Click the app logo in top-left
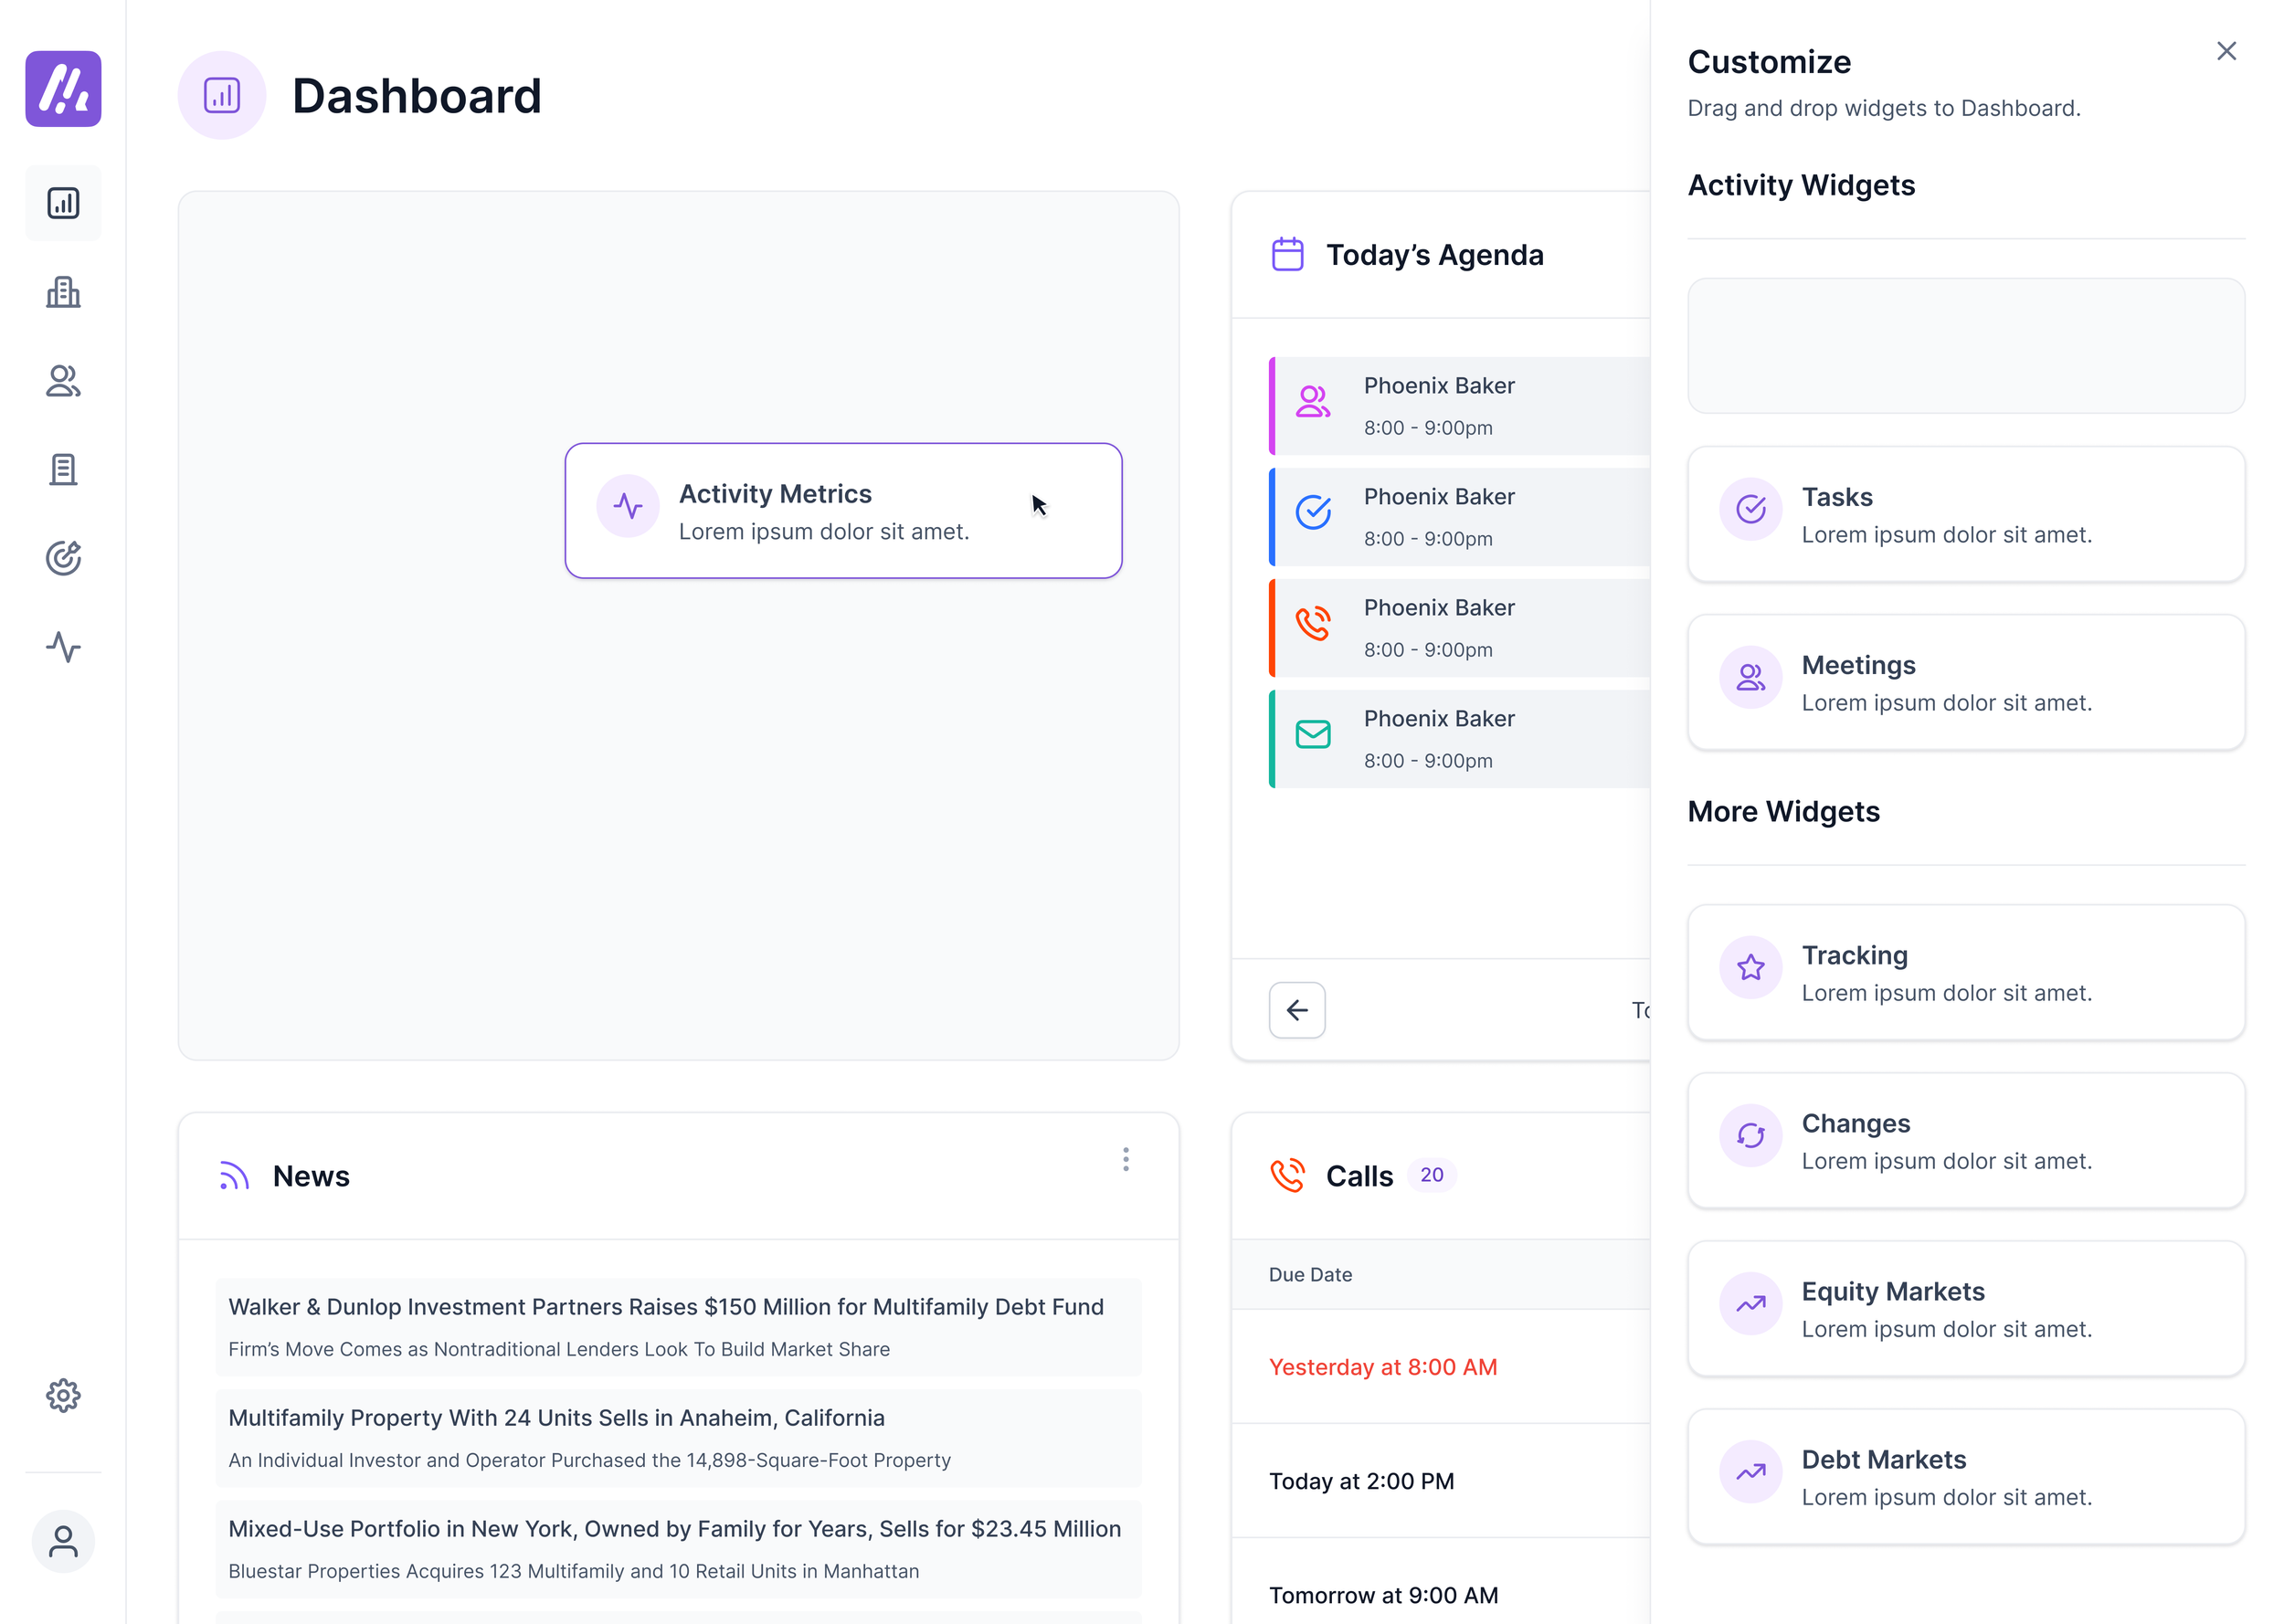2284x1624 pixels. [x=63, y=89]
